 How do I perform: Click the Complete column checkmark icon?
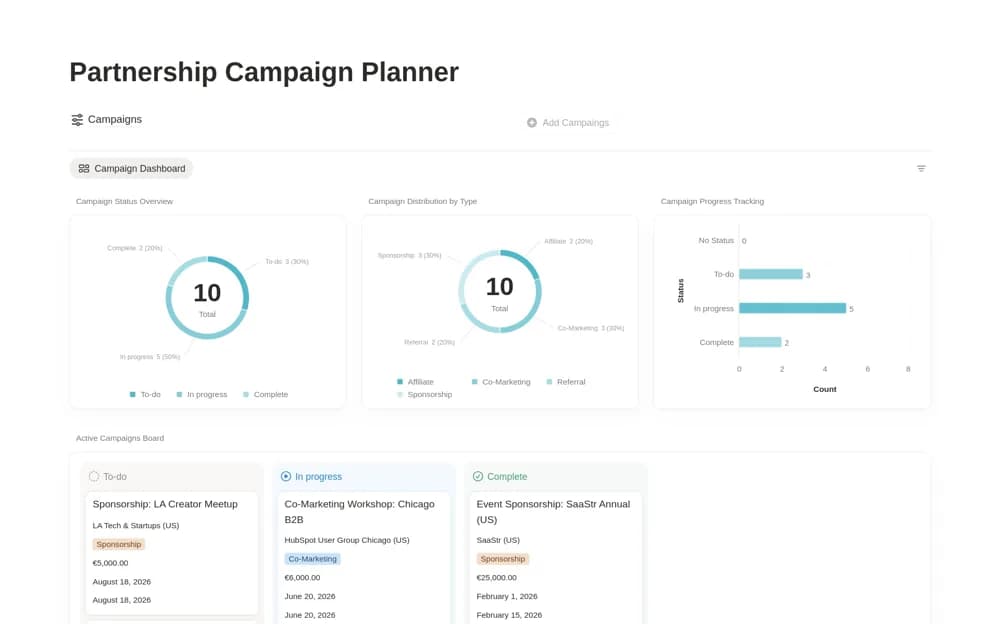pos(478,477)
